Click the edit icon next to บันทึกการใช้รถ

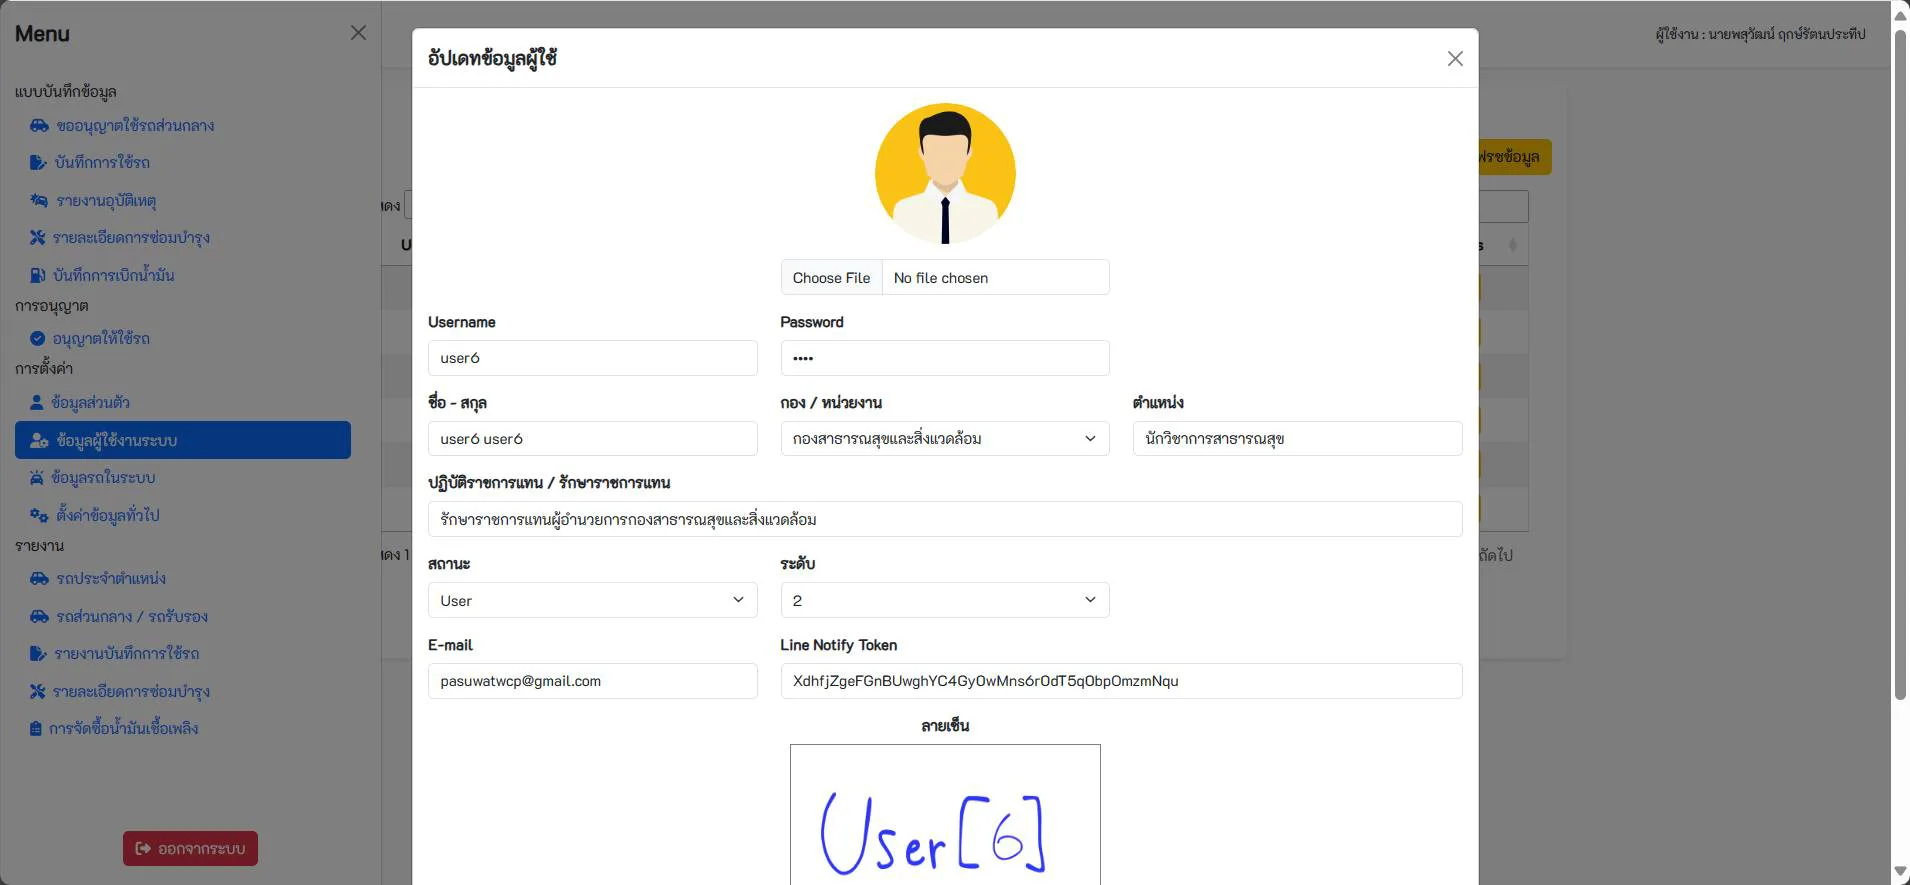pyautogui.click(x=38, y=162)
